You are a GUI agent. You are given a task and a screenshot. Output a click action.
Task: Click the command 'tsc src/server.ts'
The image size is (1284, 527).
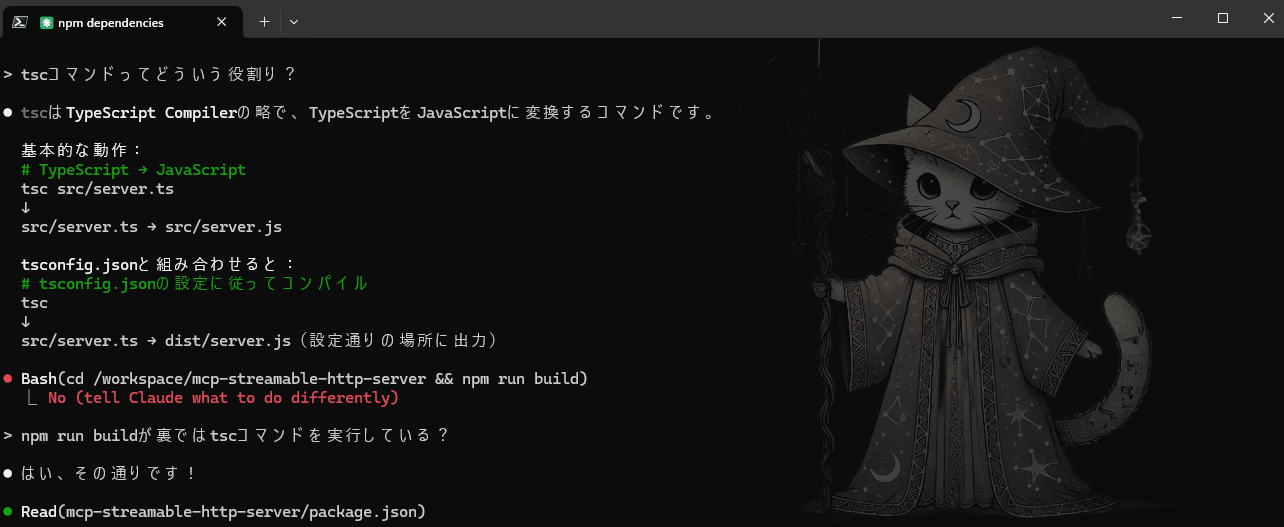[97, 189]
